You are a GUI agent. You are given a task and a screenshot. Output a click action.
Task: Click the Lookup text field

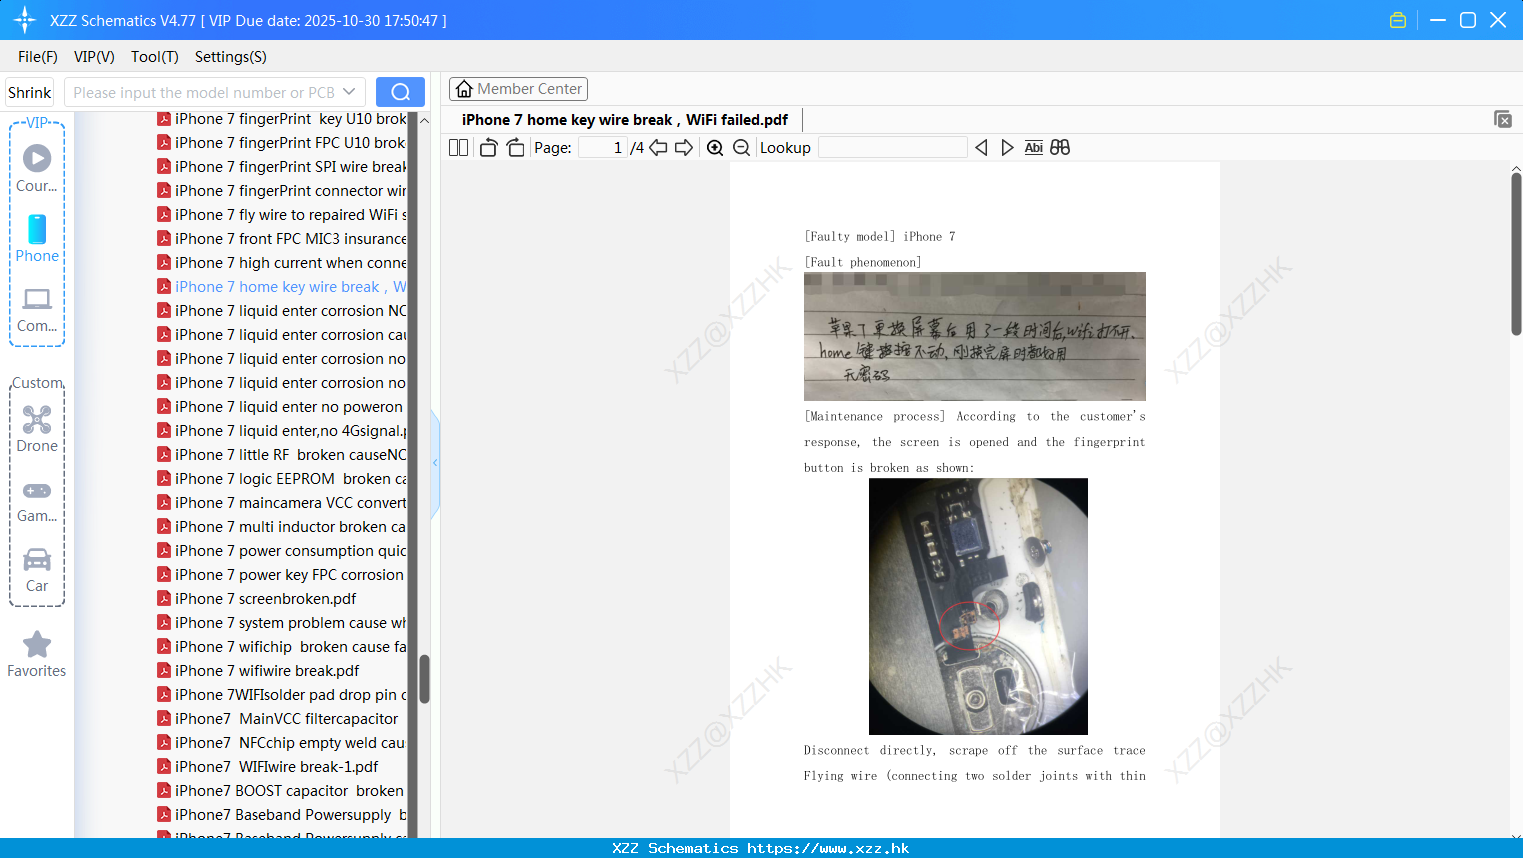892,148
